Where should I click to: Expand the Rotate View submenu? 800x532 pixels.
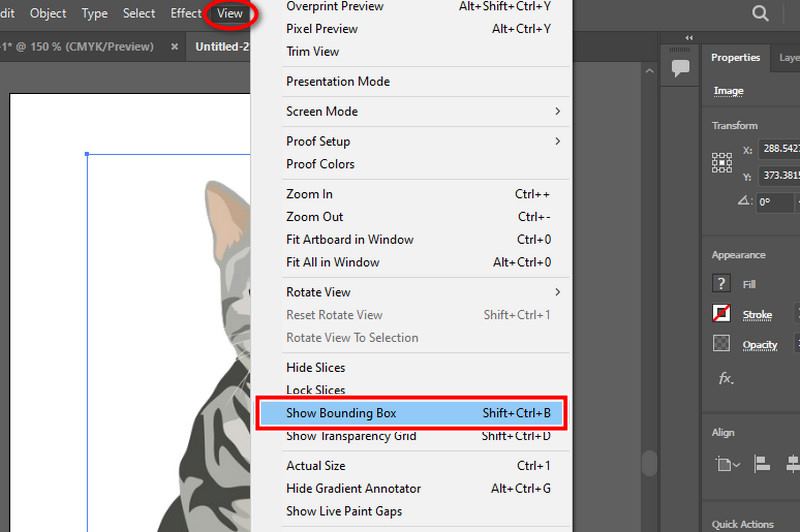(418, 292)
